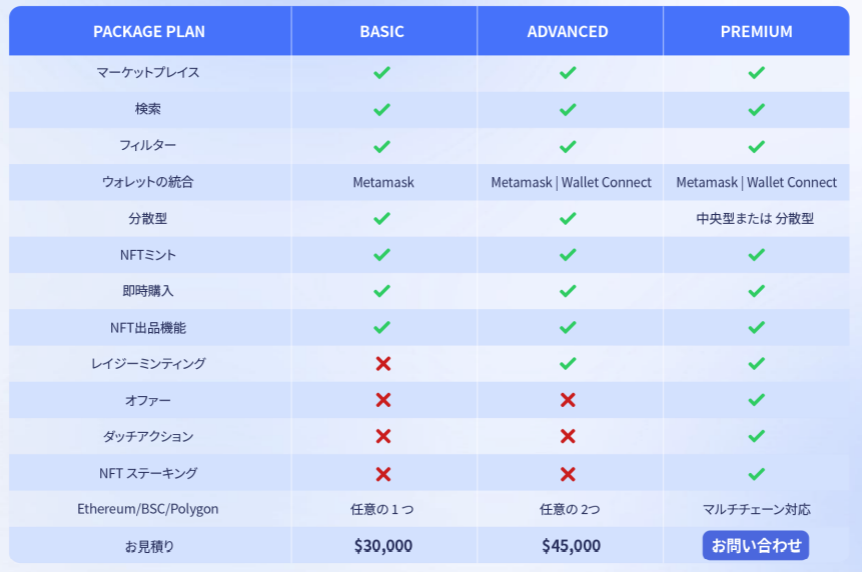Viewport: 862px width, 572px height.
Task: Select the ADVANCED column header
Action: click(x=568, y=31)
